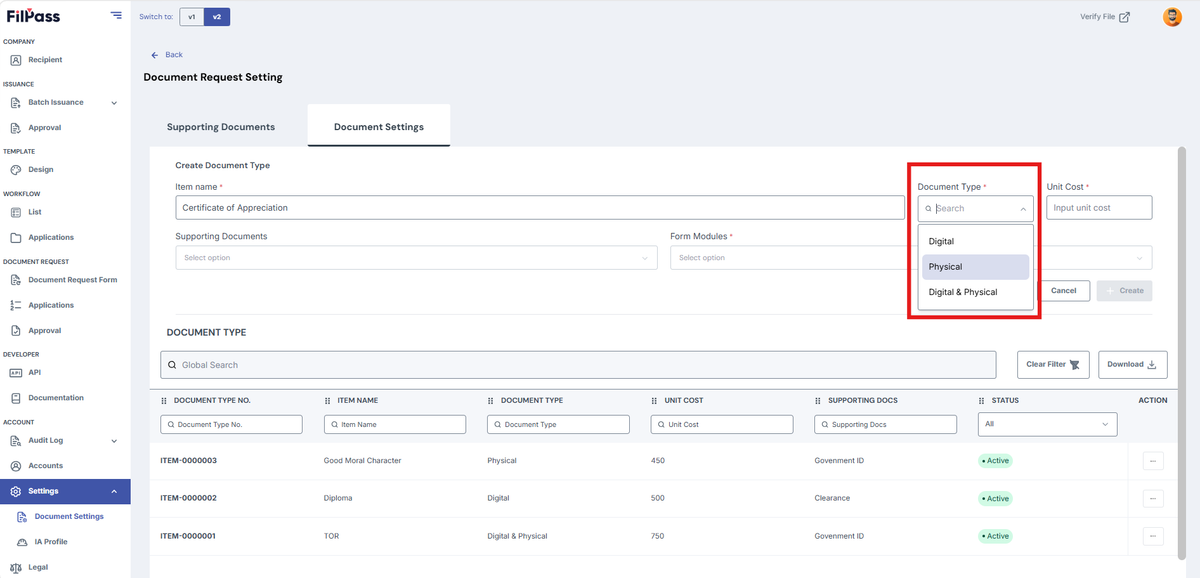This screenshot has height=578, width=1200.
Task: Click the Document Request Applications list icon
Action: (16, 305)
